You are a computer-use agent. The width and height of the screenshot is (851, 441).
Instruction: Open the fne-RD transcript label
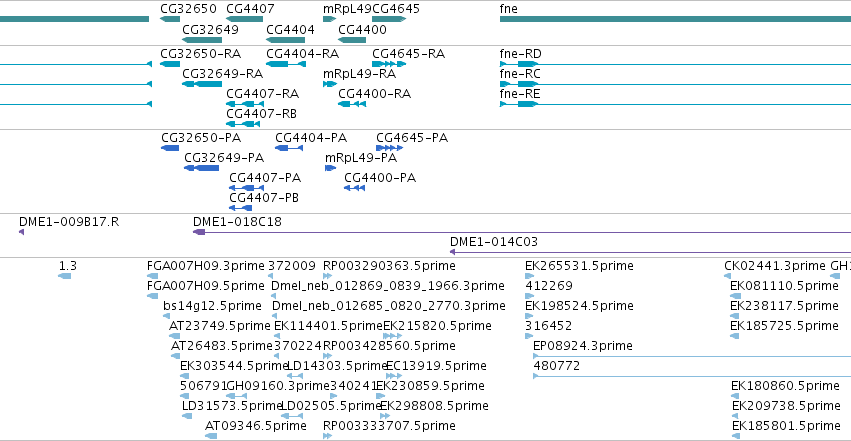pyautogui.click(x=520, y=54)
